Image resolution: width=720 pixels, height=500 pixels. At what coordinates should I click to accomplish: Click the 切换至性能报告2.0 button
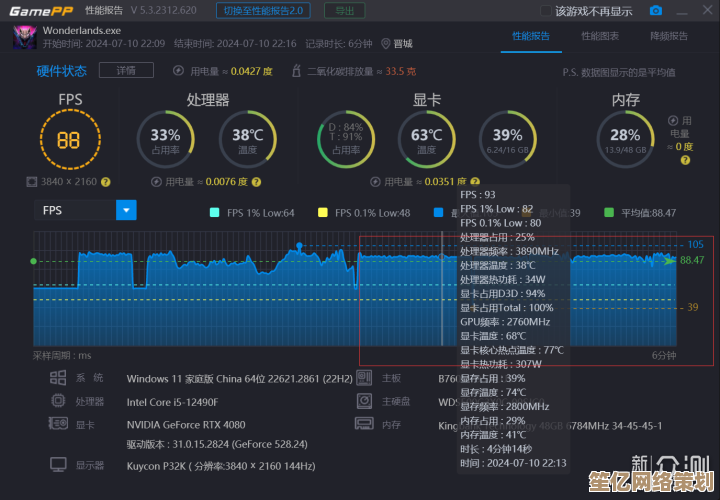point(264,10)
